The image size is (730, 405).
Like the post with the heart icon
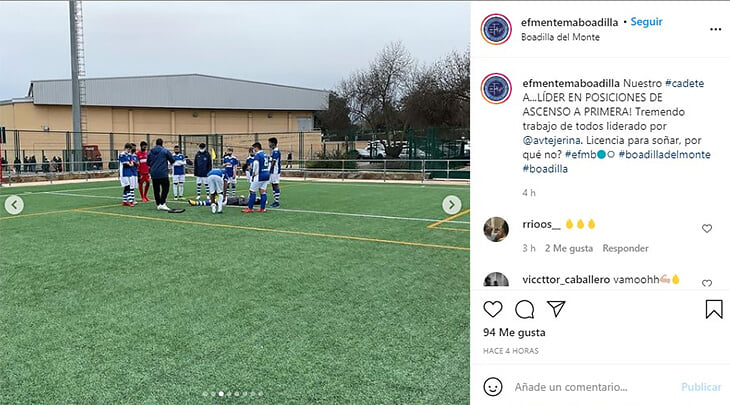pos(493,309)
